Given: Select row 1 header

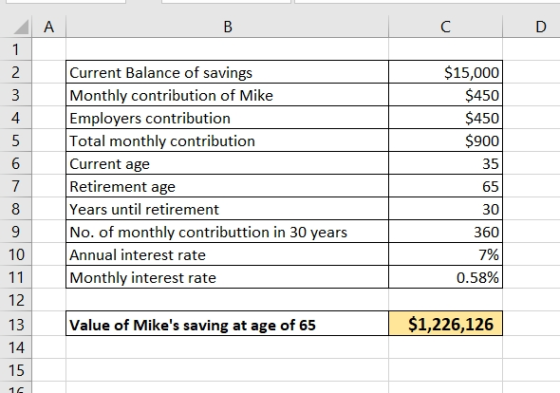Looking at the screenshot, I should 16,49.
